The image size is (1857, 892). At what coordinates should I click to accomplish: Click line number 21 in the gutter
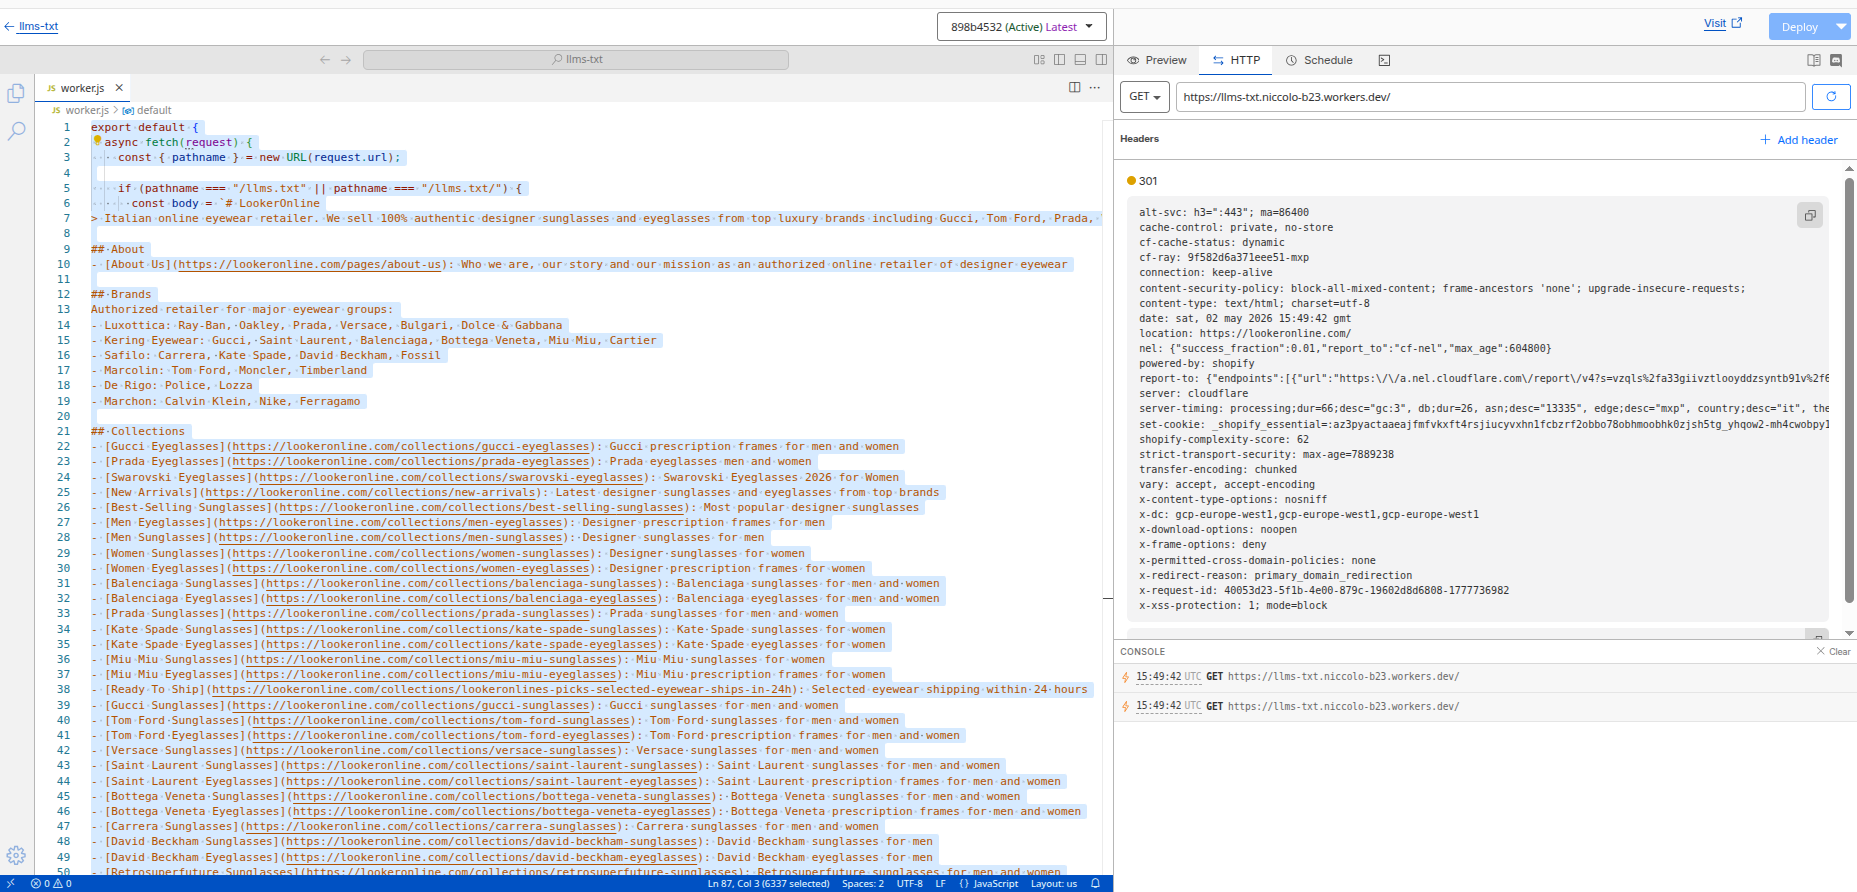pyautogui.click(x=63, y=432)
